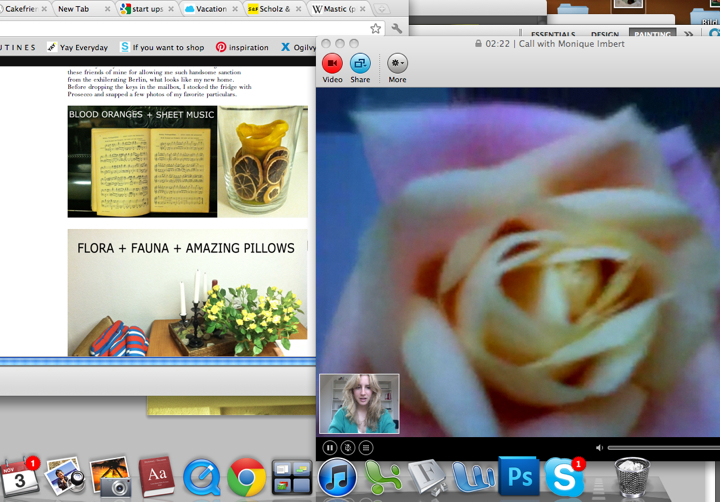Open QuickTime Player from the dock
This screenshot has height=502, width=720.
coord(202,477)
